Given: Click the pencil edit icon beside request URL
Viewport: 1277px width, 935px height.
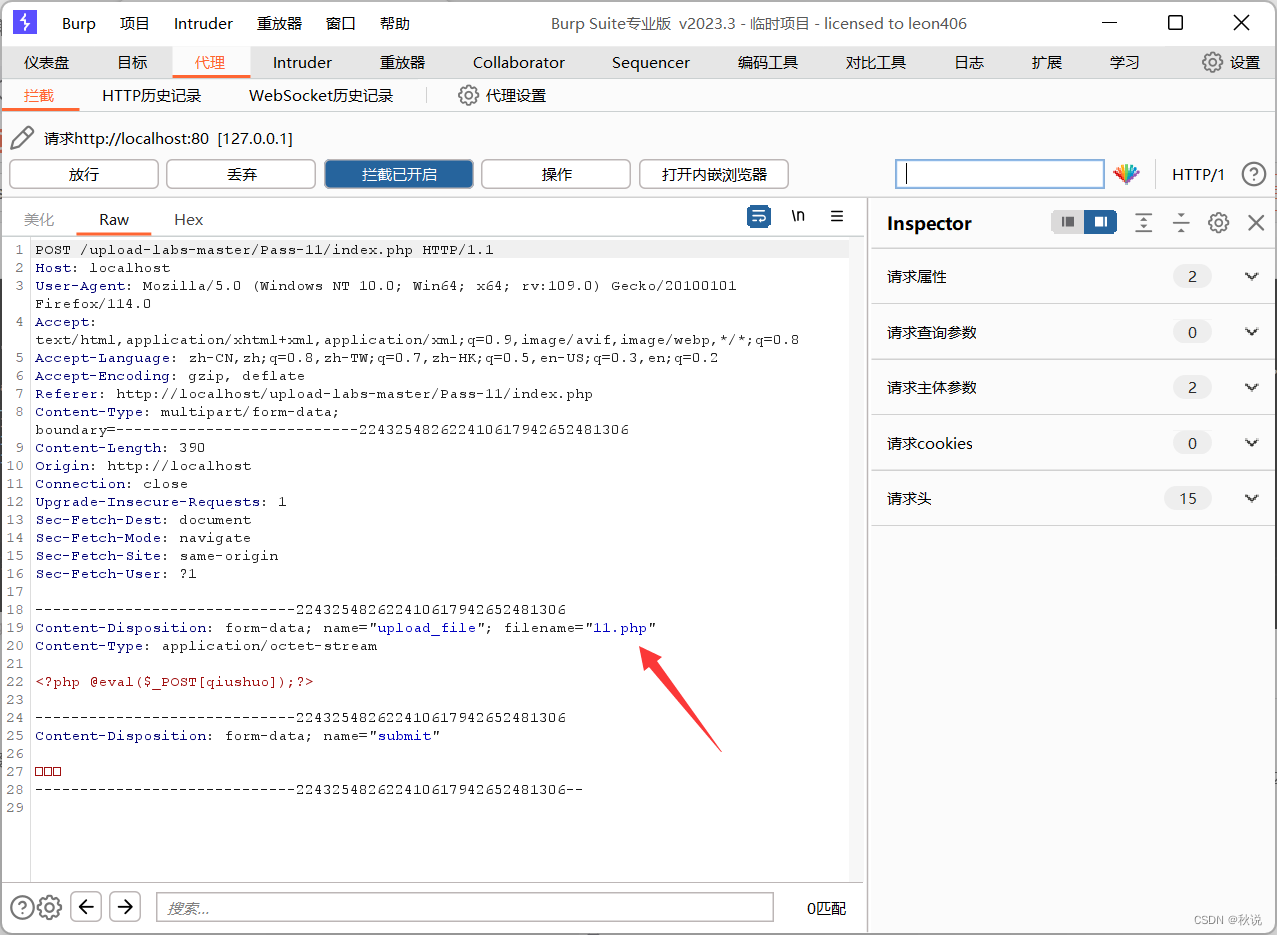Looking at the screenshot, I should click(22, 137).
